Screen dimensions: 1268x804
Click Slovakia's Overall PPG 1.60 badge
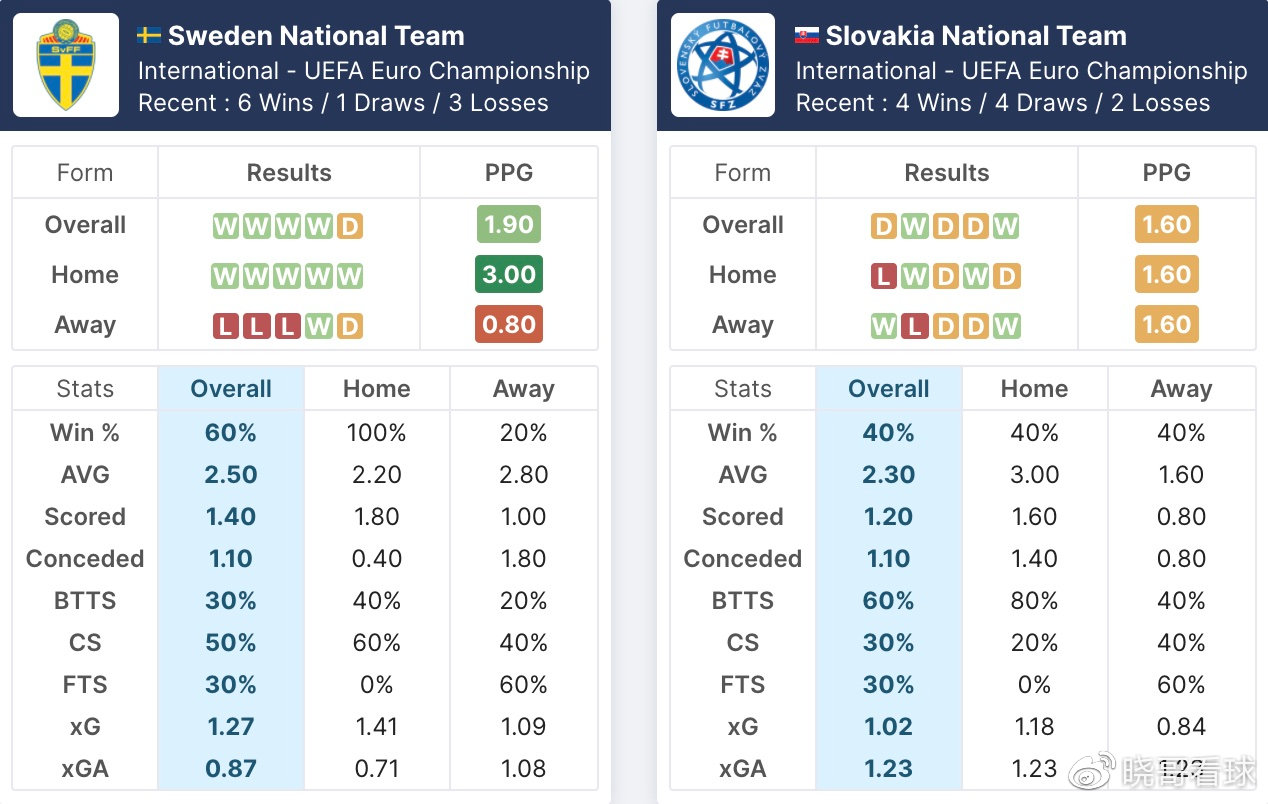pyautogui.click(x=1166, y=225)
